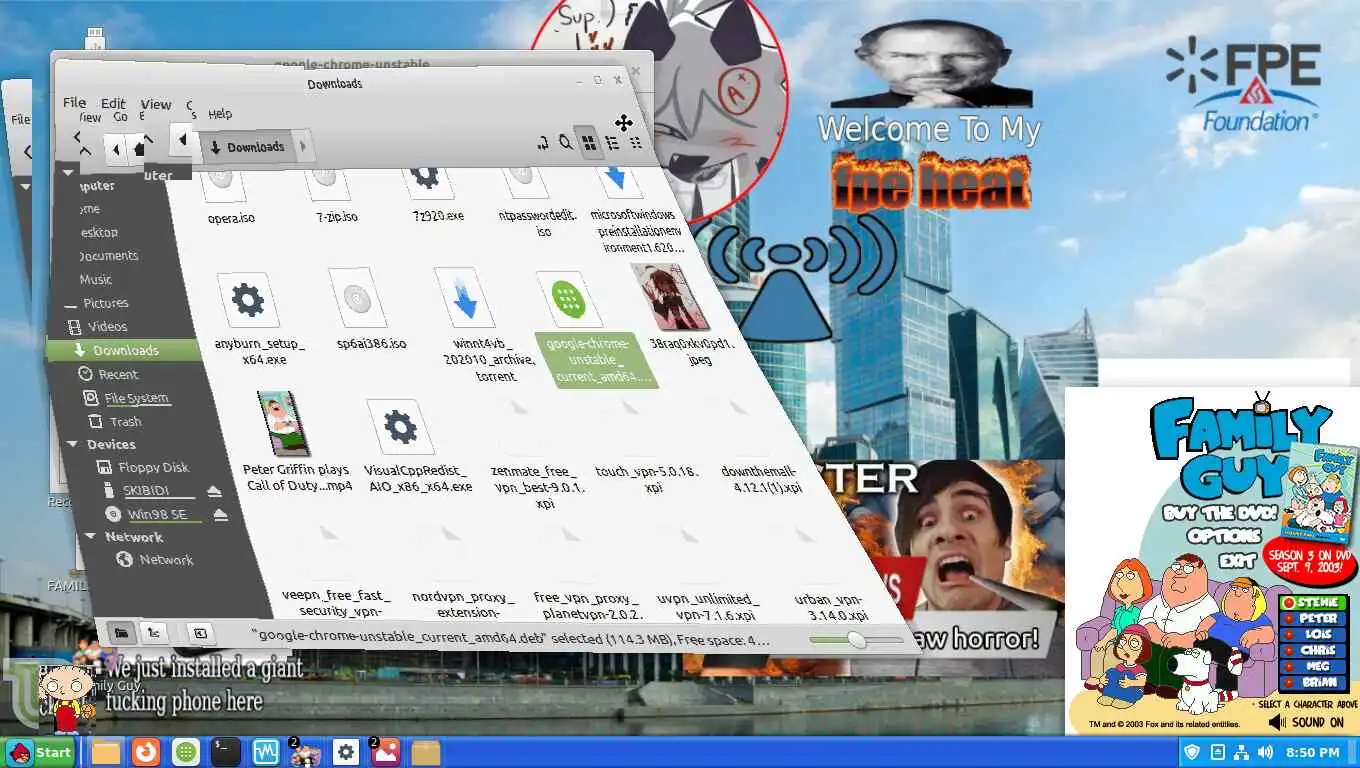
Task: Hide the sidebar using status bar button
Action: pos(200,634)
